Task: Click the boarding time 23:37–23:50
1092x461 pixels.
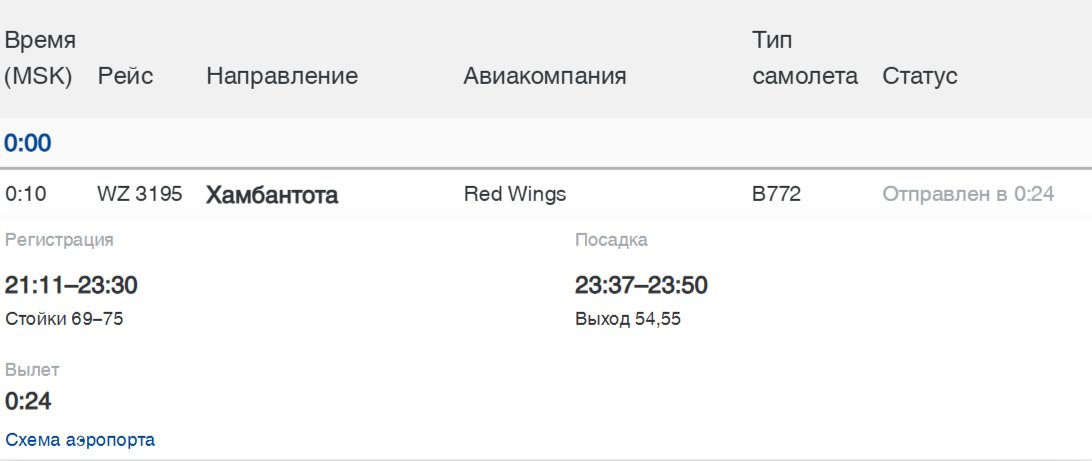Action: tap(641, 286)
